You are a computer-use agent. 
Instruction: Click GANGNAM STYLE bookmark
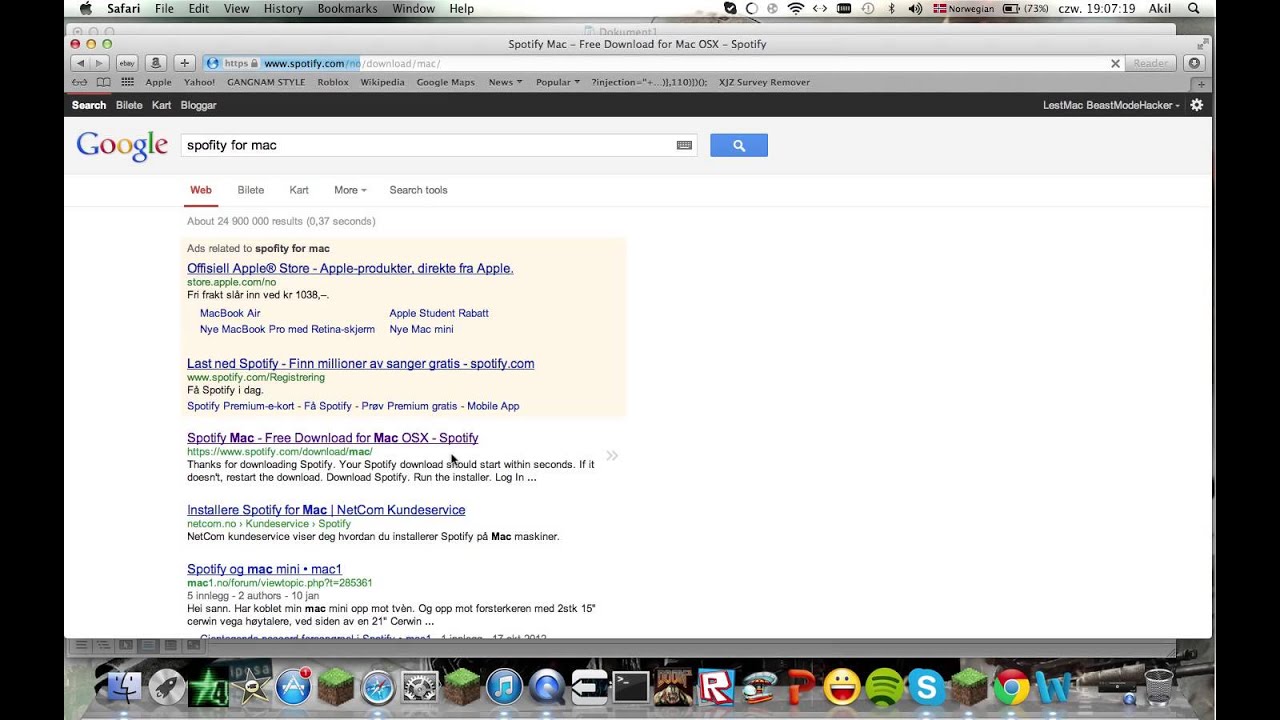point(266,82)
